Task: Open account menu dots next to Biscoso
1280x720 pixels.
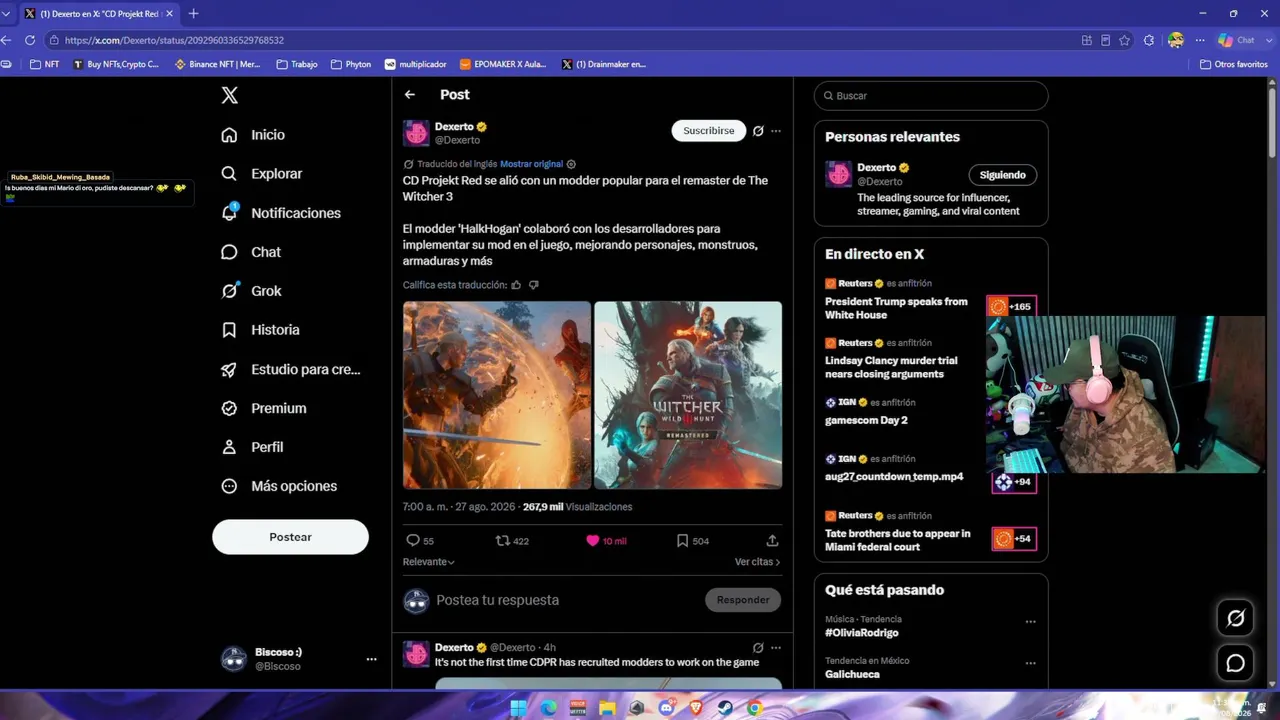Action: point(371,659)
